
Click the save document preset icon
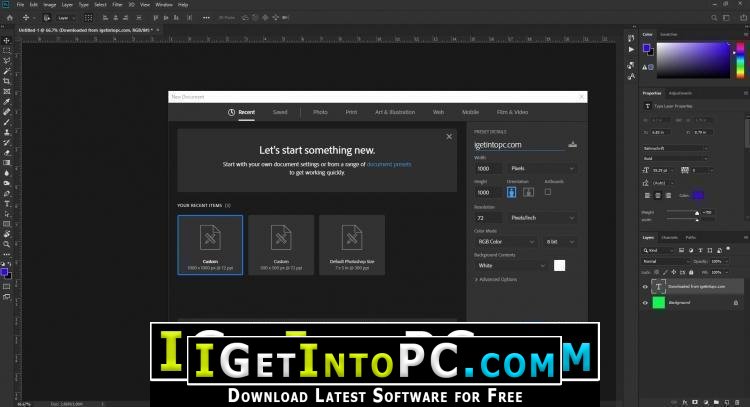coord(572,144)
